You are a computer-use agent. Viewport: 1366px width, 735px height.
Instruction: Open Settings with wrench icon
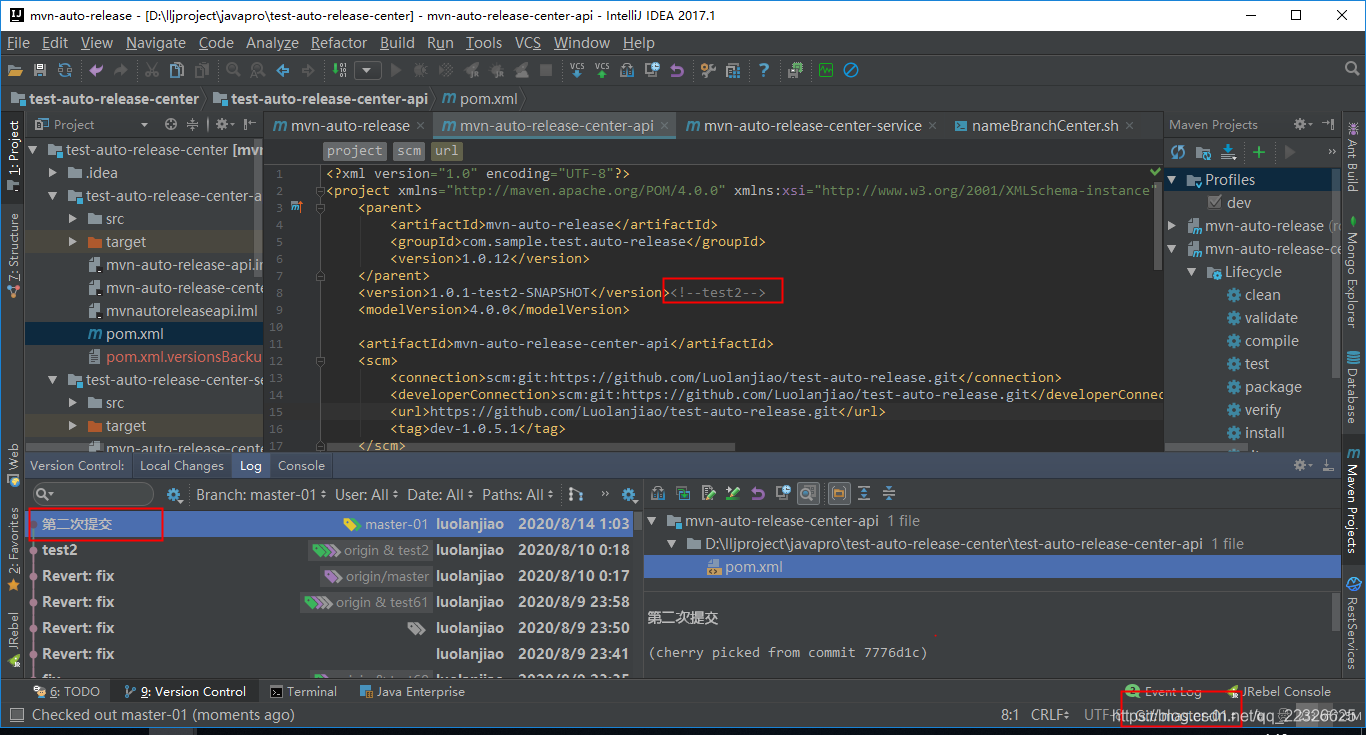click(x=708, y=70)
